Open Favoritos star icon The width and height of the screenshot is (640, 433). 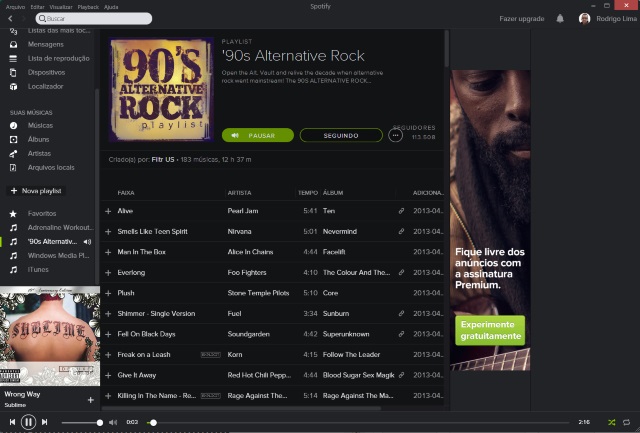[13, 214]
